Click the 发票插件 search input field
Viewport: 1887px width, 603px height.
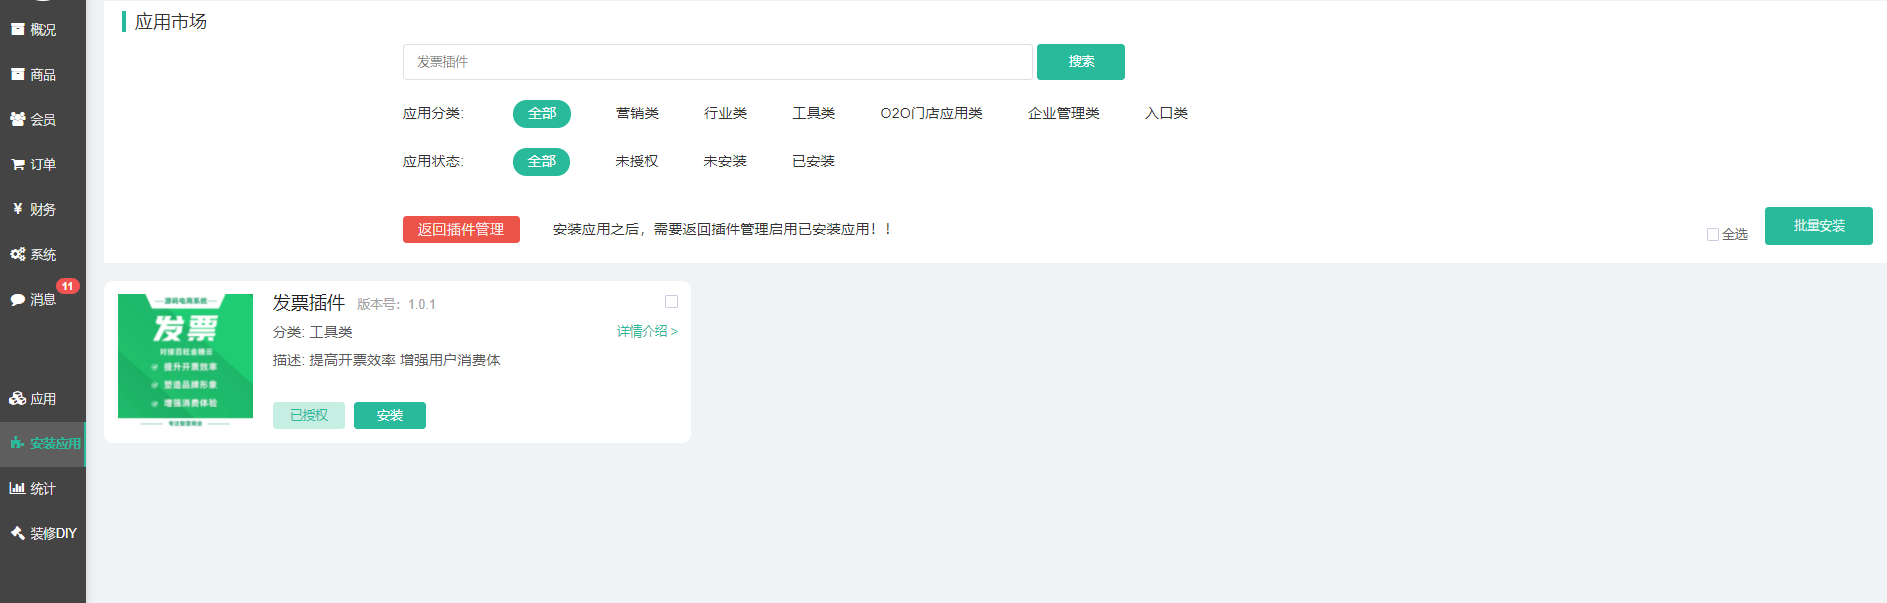pyautogui.click(x=717, y=62)
